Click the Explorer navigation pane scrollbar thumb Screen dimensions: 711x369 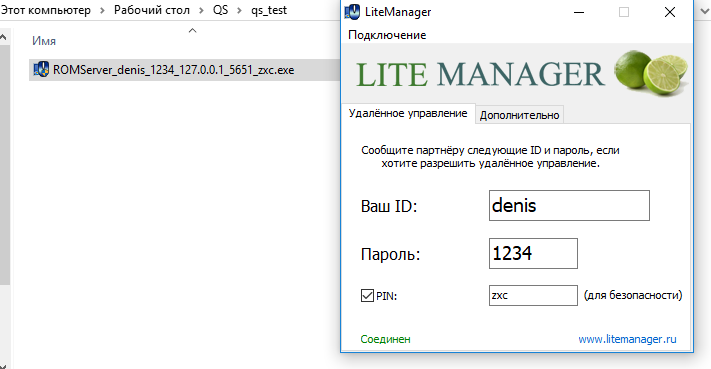pos(5,165)
